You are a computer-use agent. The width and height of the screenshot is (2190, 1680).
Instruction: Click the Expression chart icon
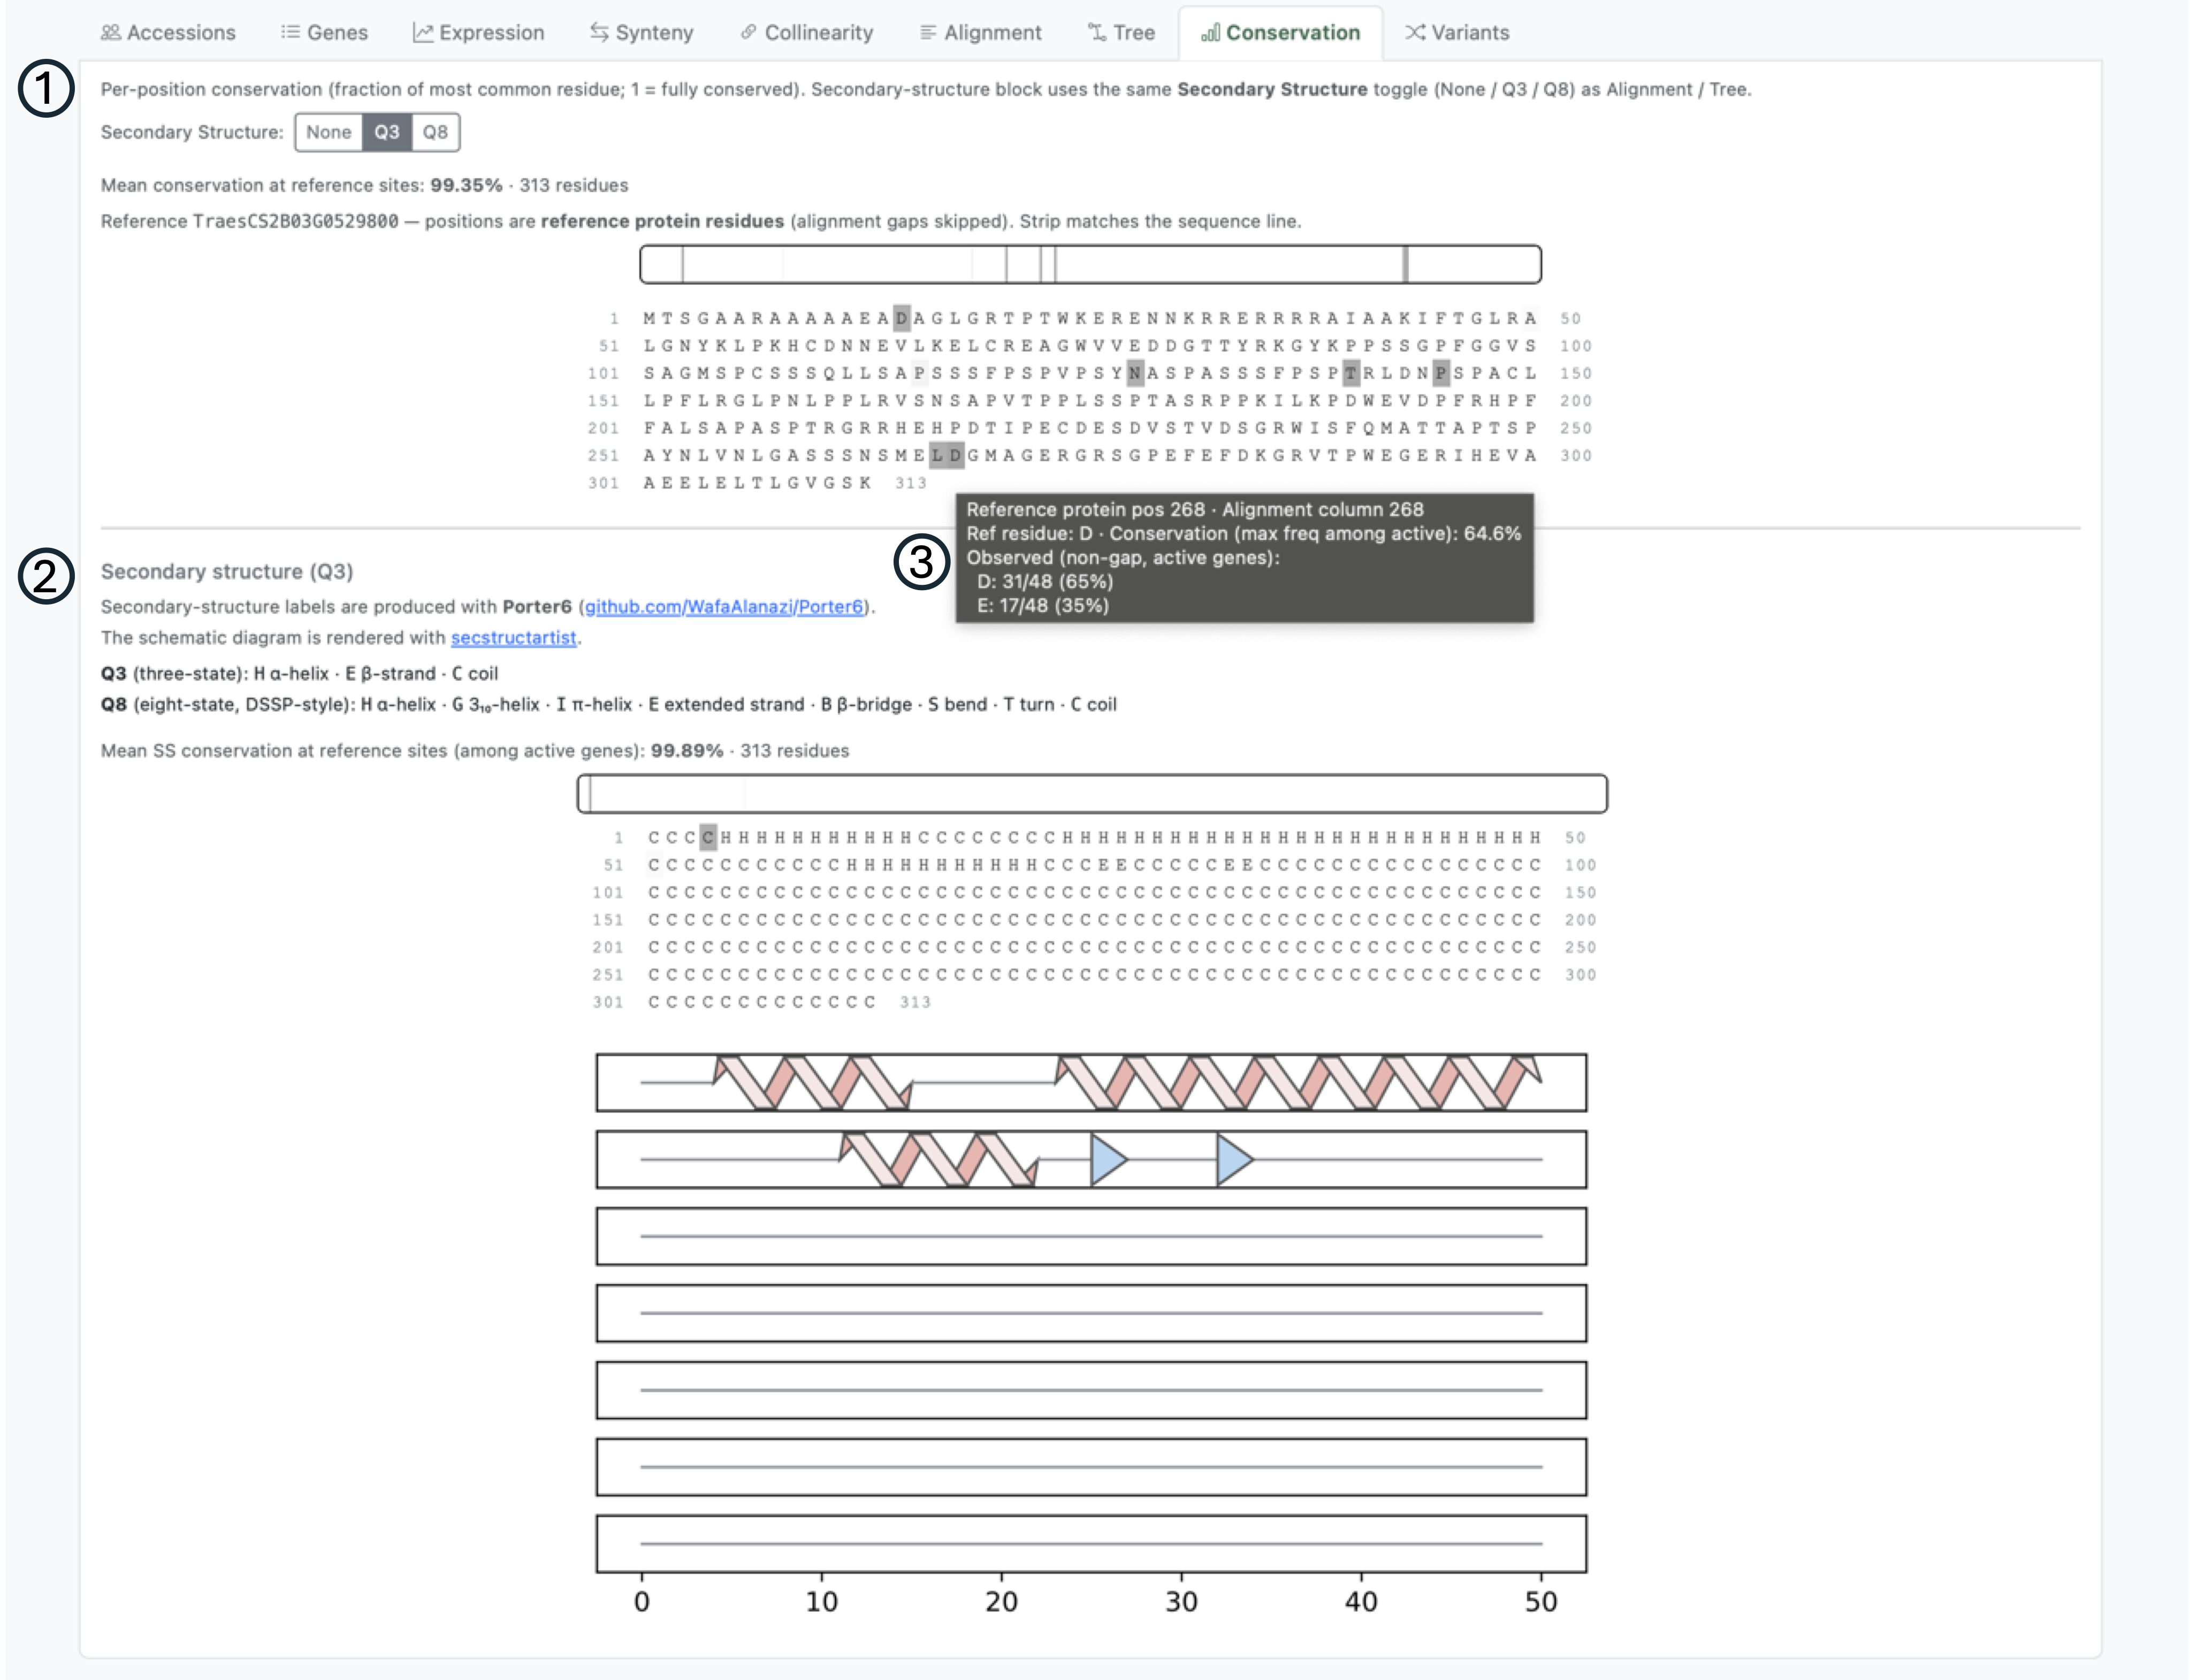click(x=423, y=33)
